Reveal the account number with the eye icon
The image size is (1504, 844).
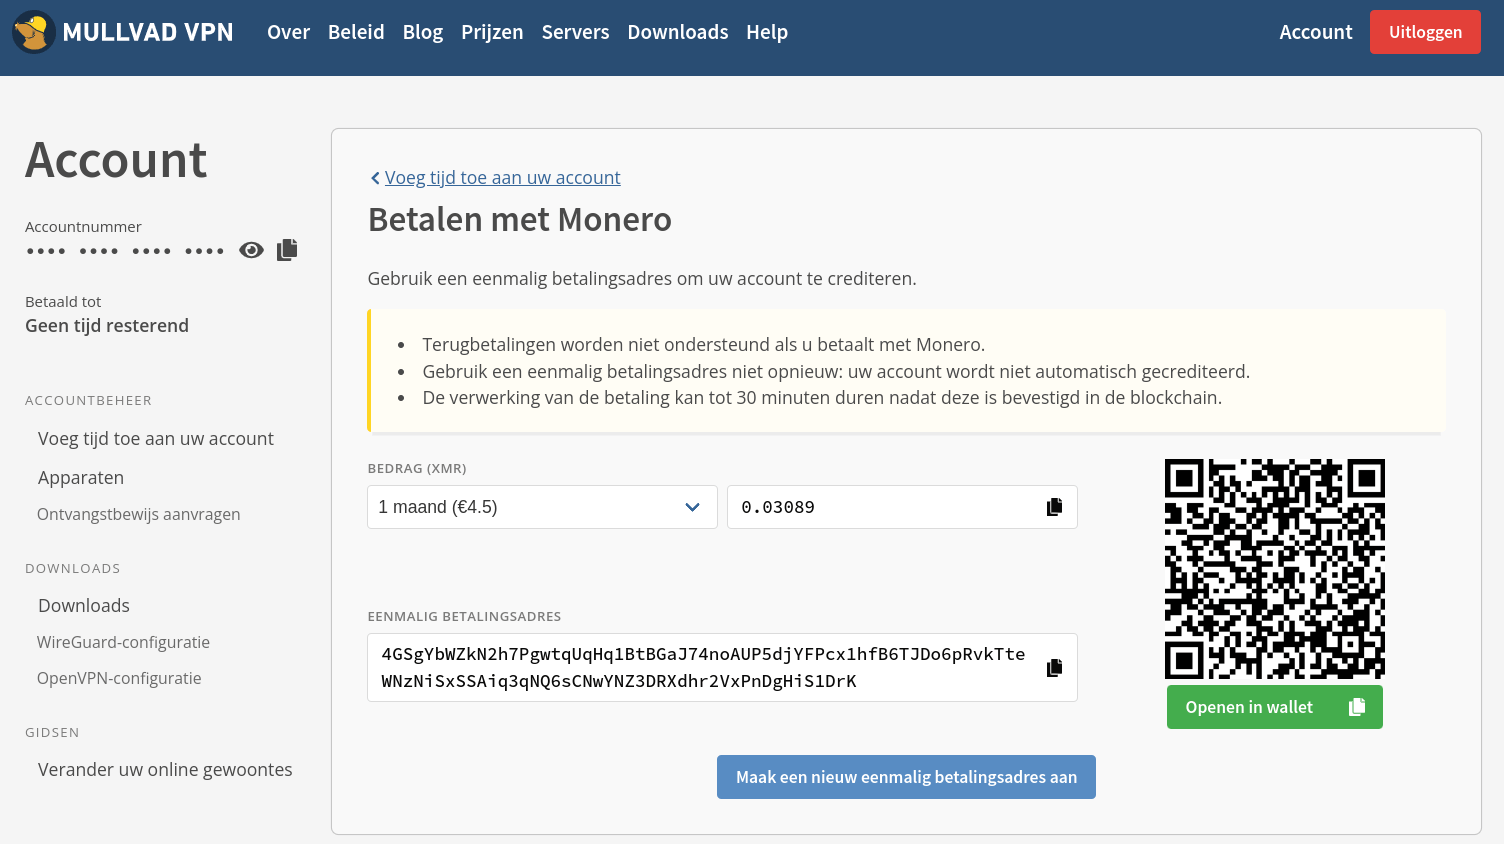tap(251, 250)
